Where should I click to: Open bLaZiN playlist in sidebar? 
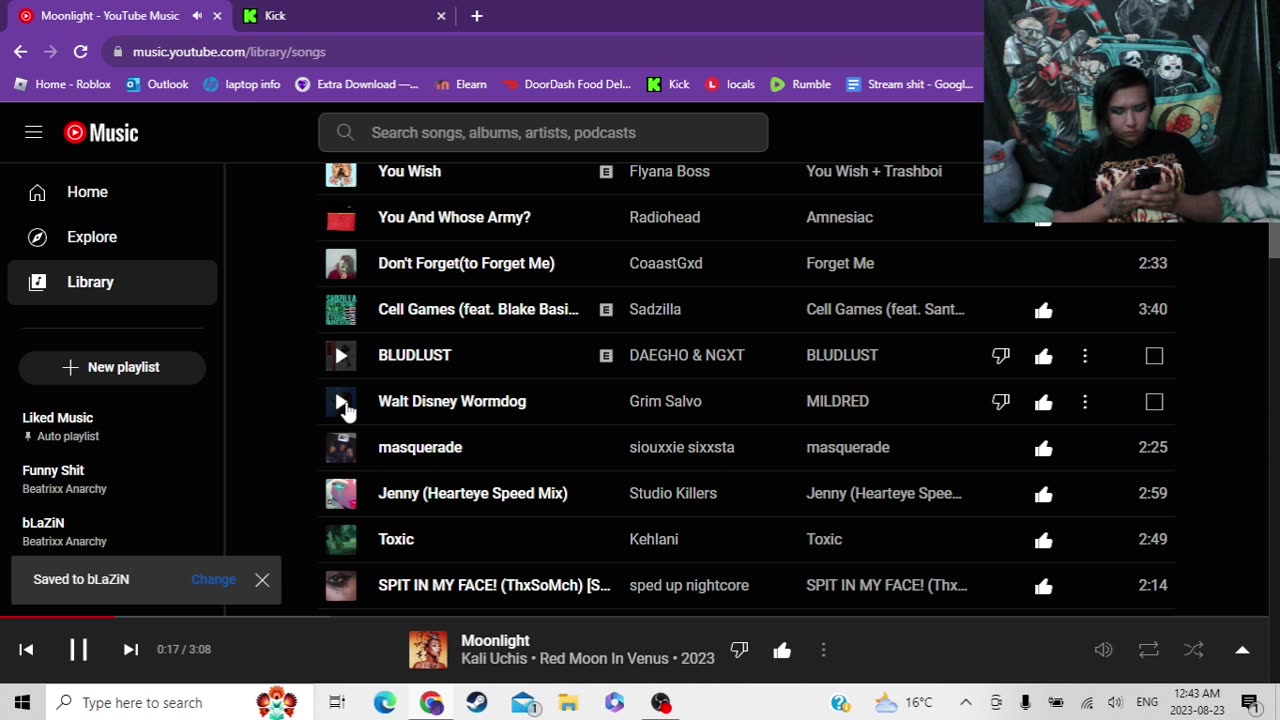point(43,523)
